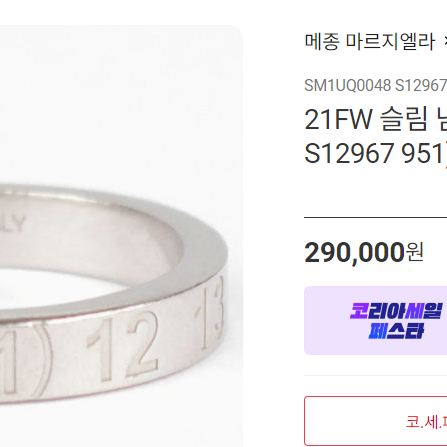The height and width of the screenshot is (447, 447).
Task: Click the 페스타 logo text
Action: click(396, 331)
